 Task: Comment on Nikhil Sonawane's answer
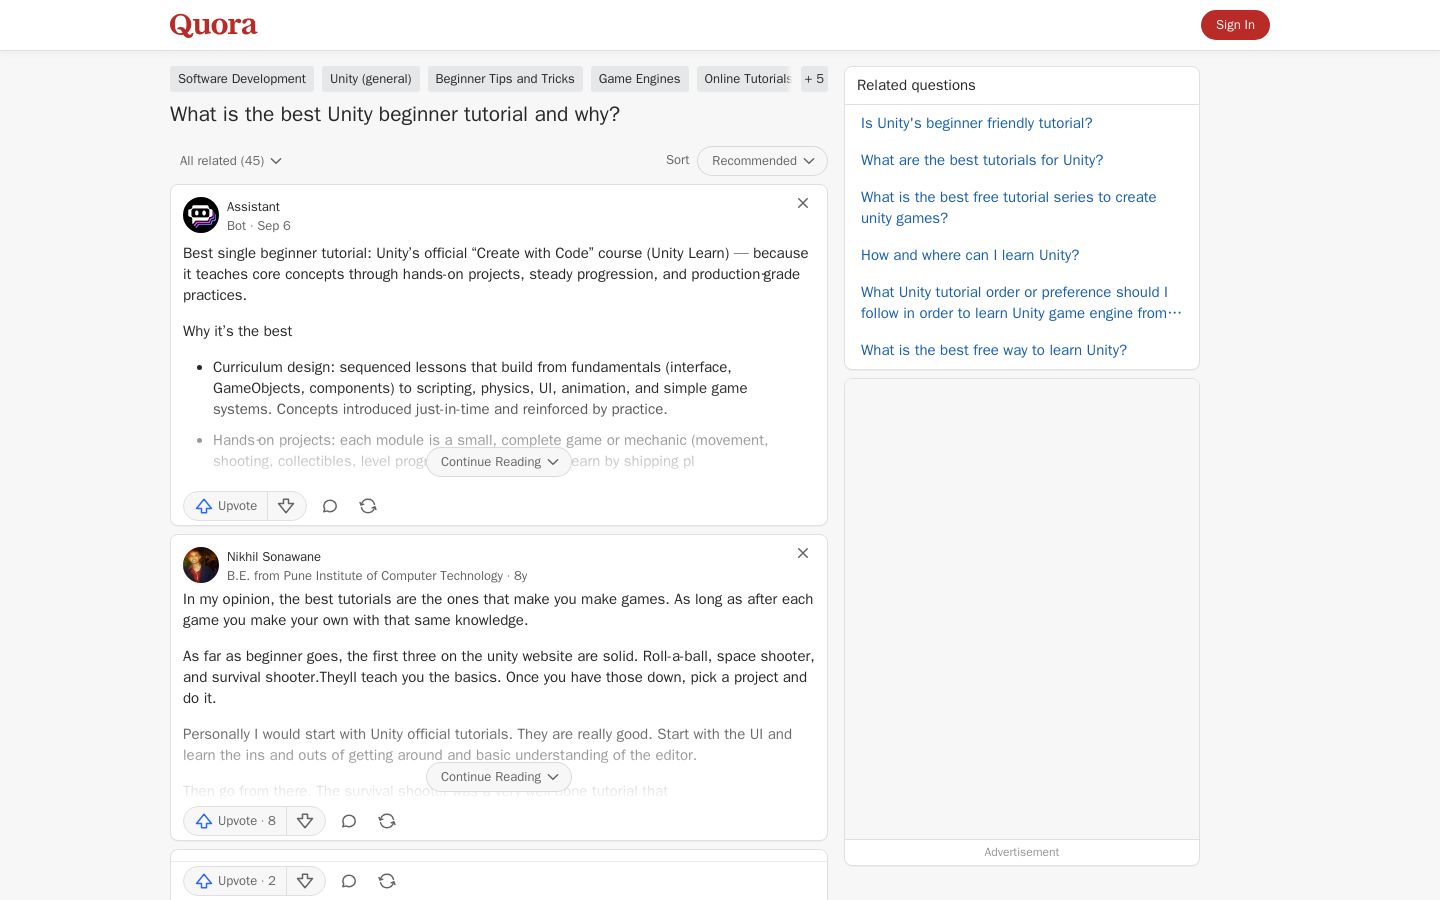point(349,821)
